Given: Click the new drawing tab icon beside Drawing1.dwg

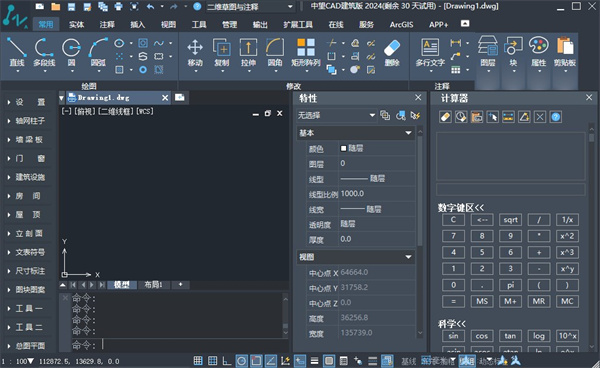Looking at the screenshot, I should [x=179, y=98].
